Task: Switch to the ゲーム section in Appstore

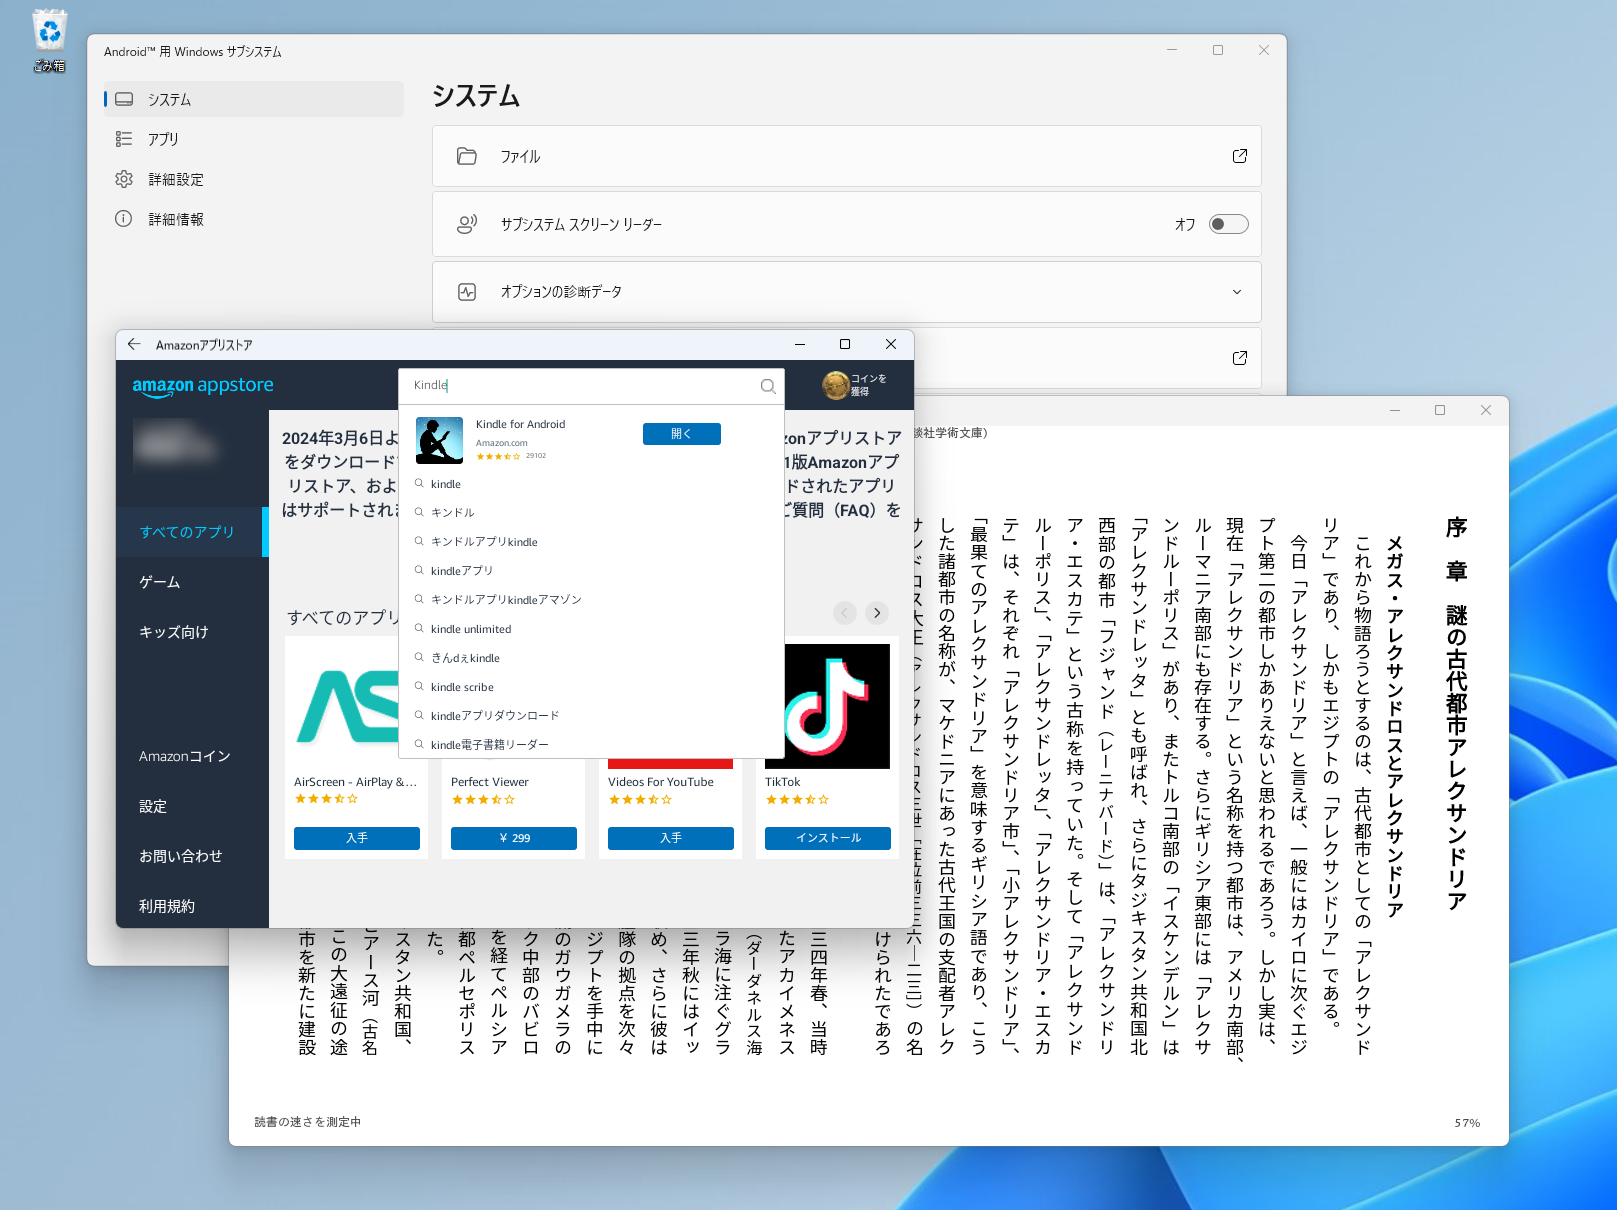Action: pyautogui.click(x=159, y=581)
